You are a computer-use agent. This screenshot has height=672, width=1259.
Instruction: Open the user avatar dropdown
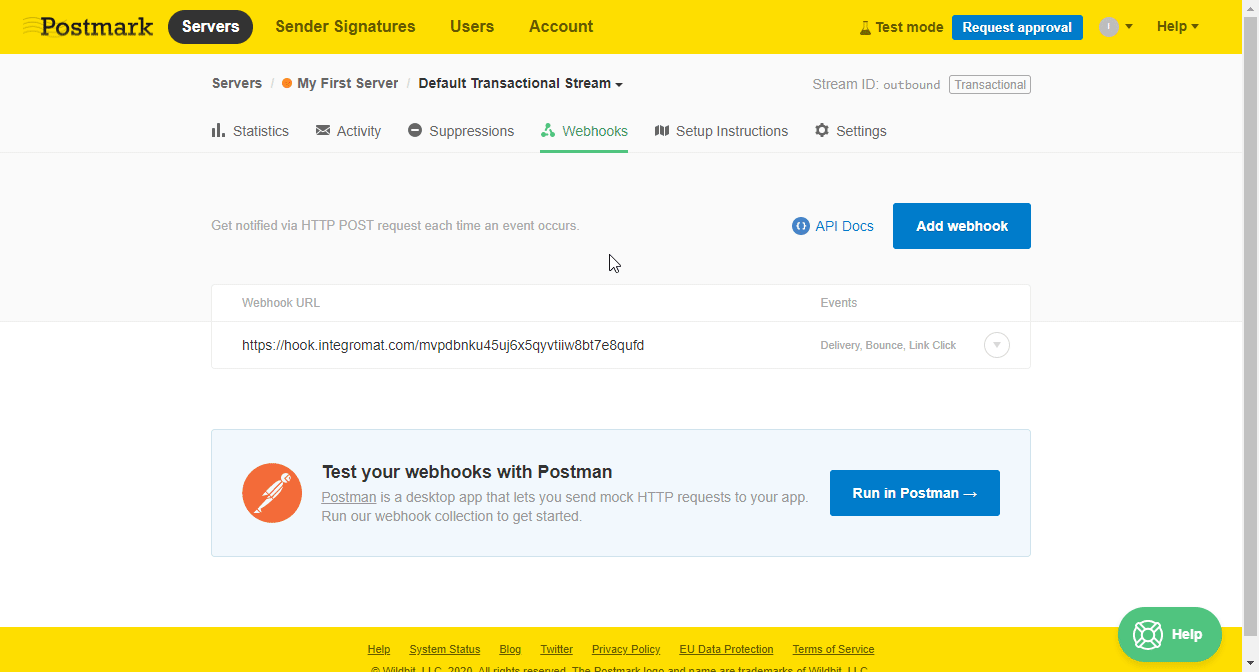click(1115, 27)
